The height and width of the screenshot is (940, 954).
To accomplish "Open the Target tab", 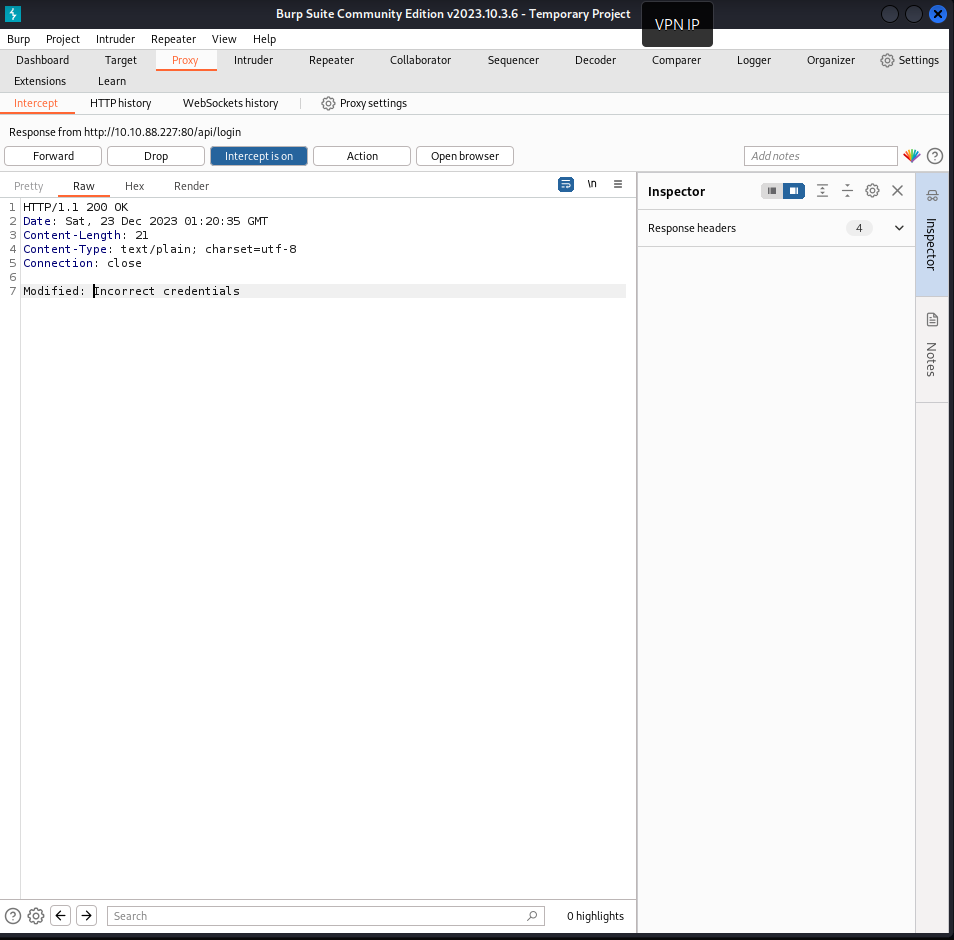I will (x=120, y=60).
